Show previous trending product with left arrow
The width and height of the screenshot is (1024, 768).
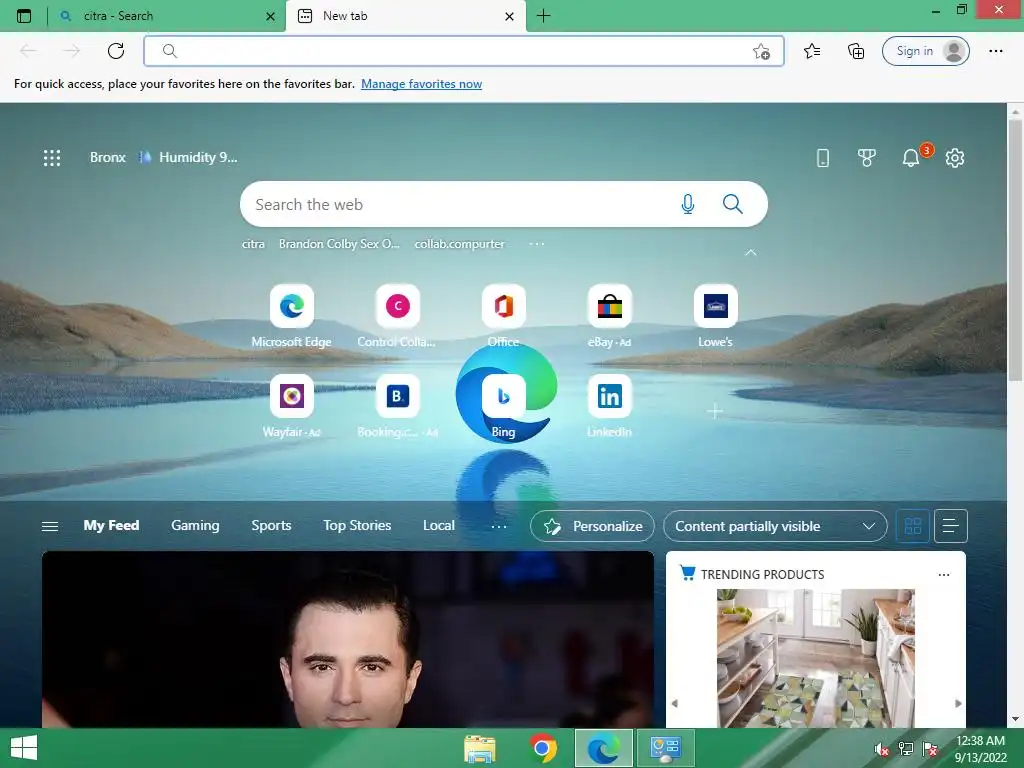click(x=675, y=703)
